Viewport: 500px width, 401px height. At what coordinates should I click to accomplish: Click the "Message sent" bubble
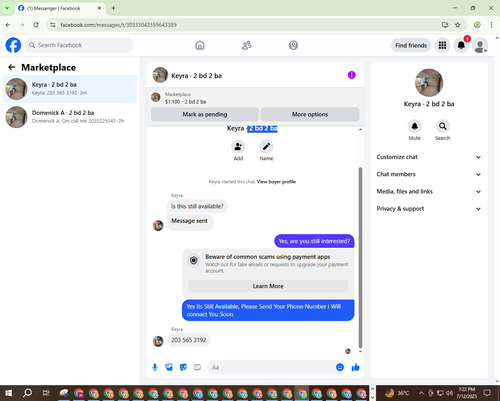pos(190,221)
